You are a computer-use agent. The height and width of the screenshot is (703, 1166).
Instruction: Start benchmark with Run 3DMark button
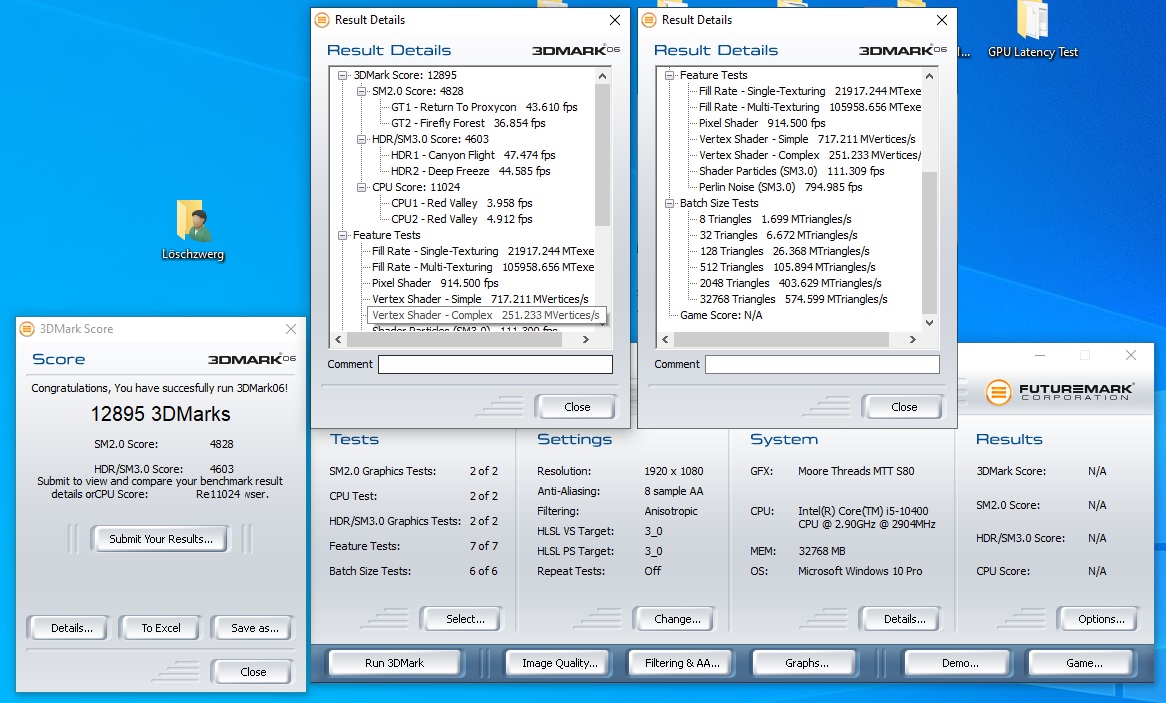(394, 663)
